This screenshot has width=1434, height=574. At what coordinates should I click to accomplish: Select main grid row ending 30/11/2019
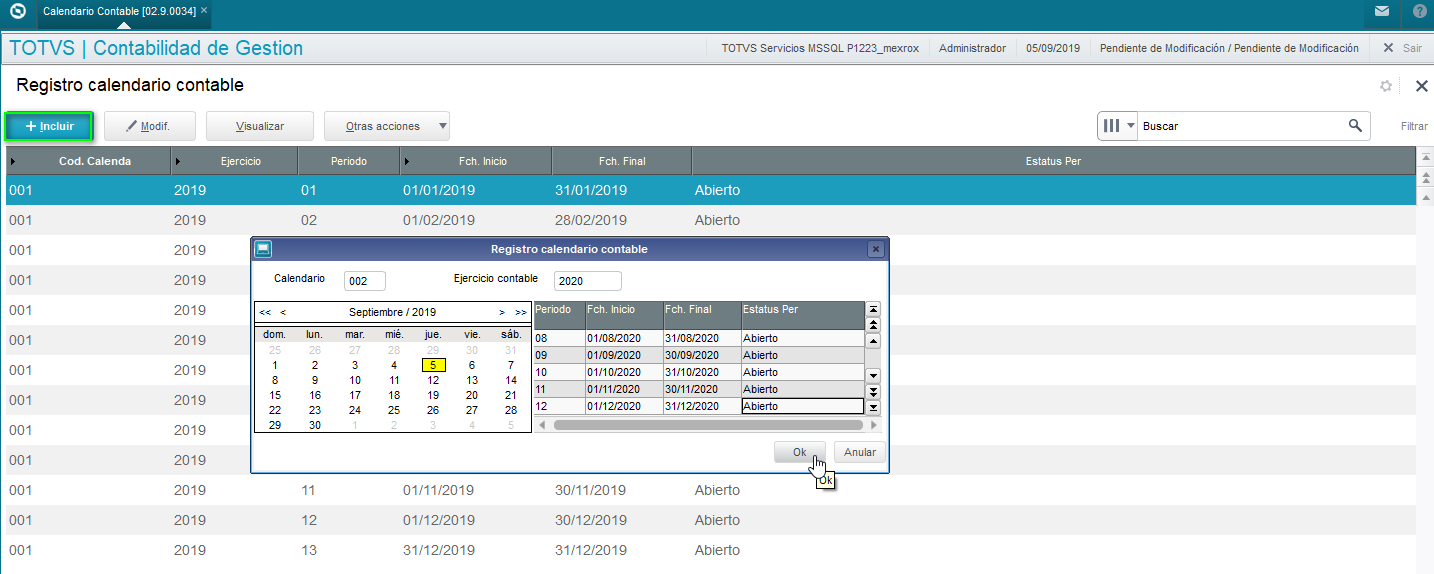[x=711, y=490]
